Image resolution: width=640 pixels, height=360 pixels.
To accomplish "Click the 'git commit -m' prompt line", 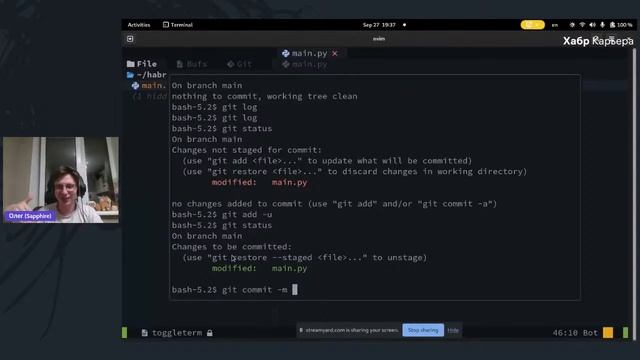I will 235,290.
